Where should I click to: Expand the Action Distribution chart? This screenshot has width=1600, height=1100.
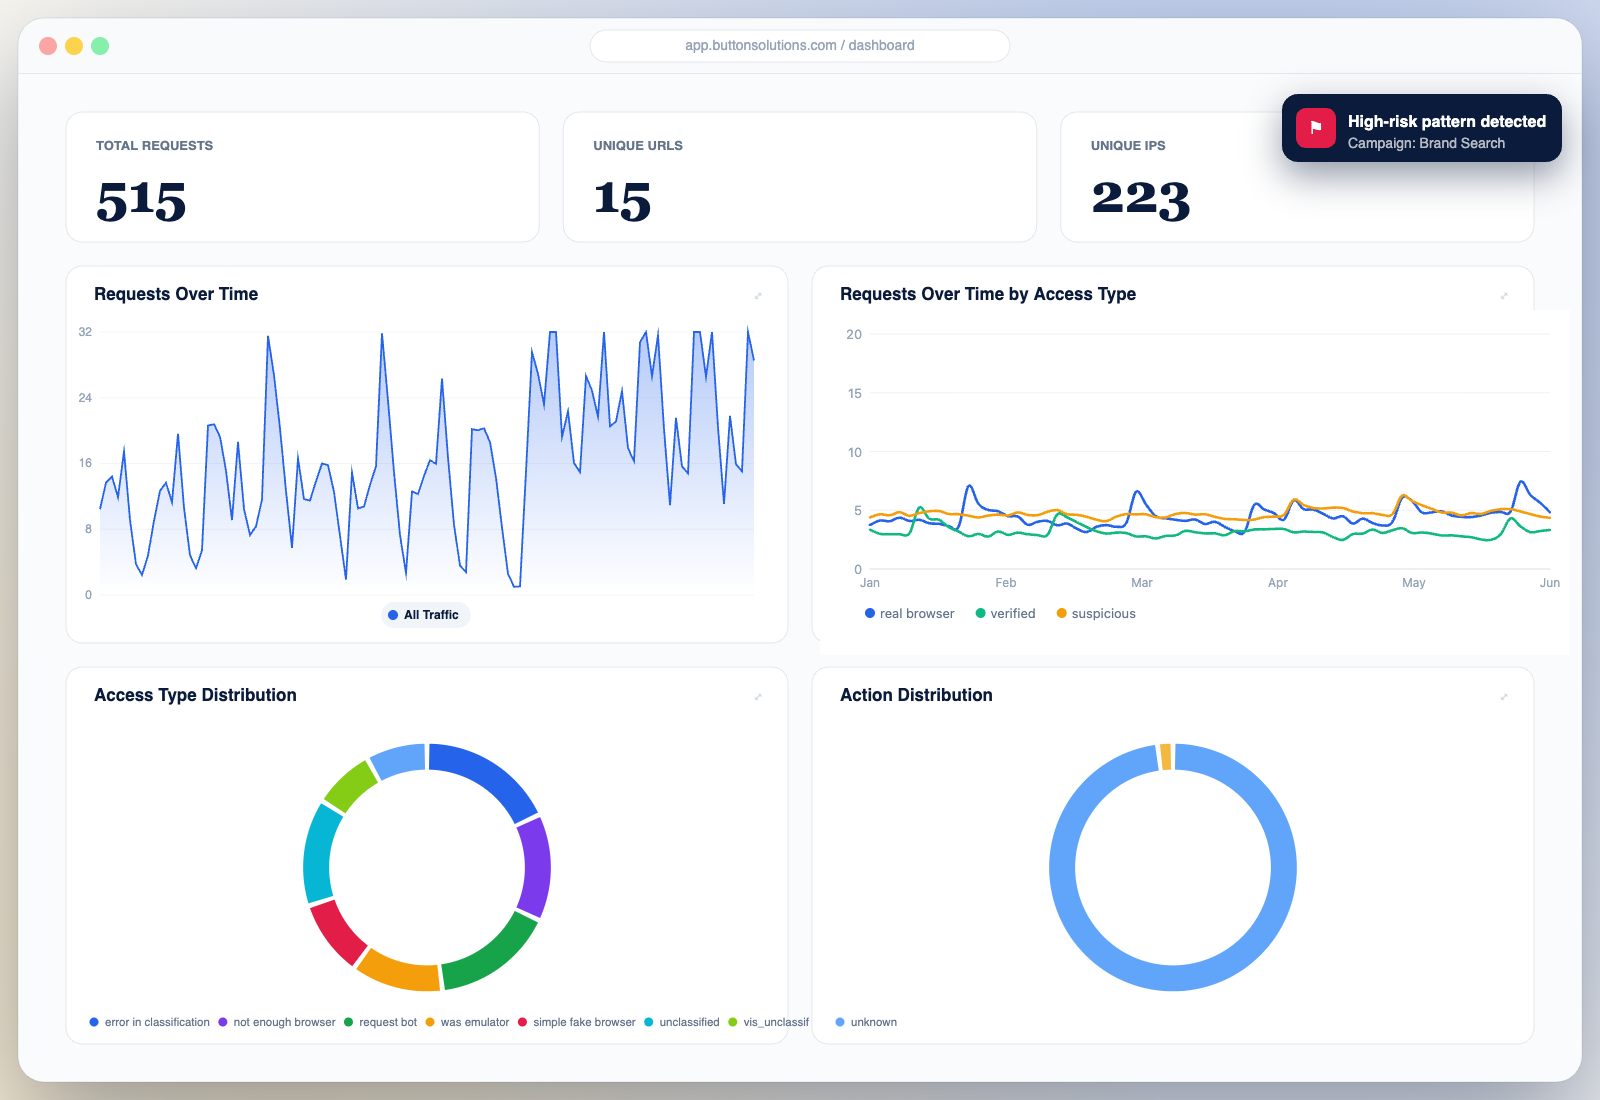click(x=1504, y=697)
